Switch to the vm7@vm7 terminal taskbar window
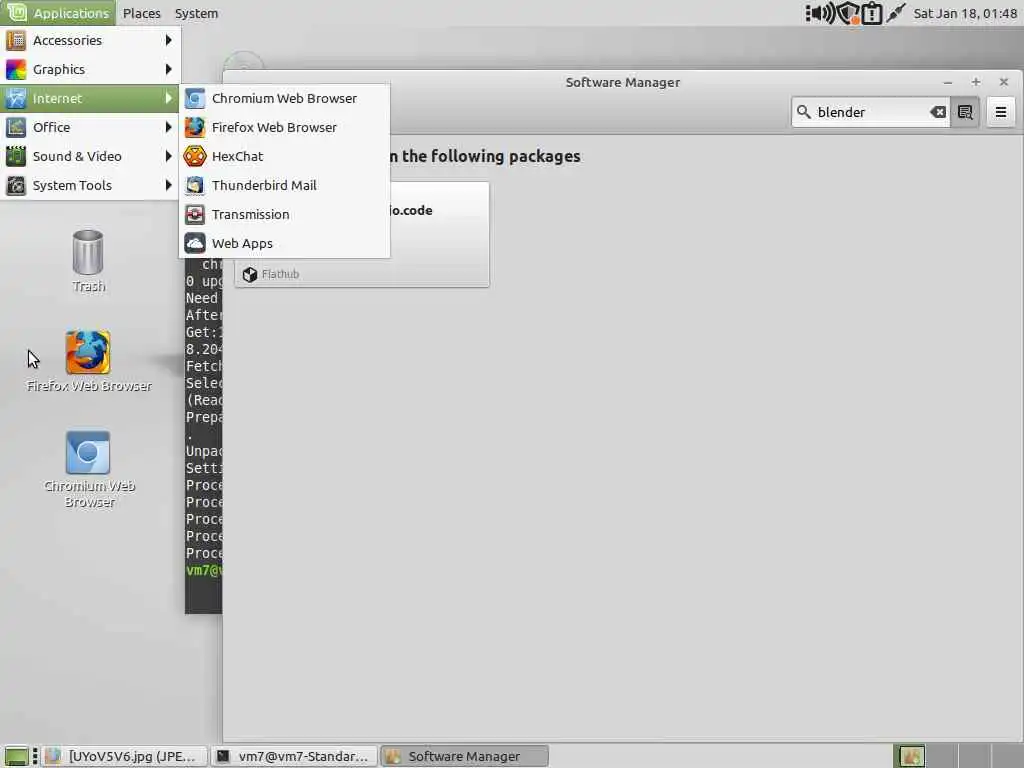The height and width of the screenshot is (768, 1024). [295, 756]
